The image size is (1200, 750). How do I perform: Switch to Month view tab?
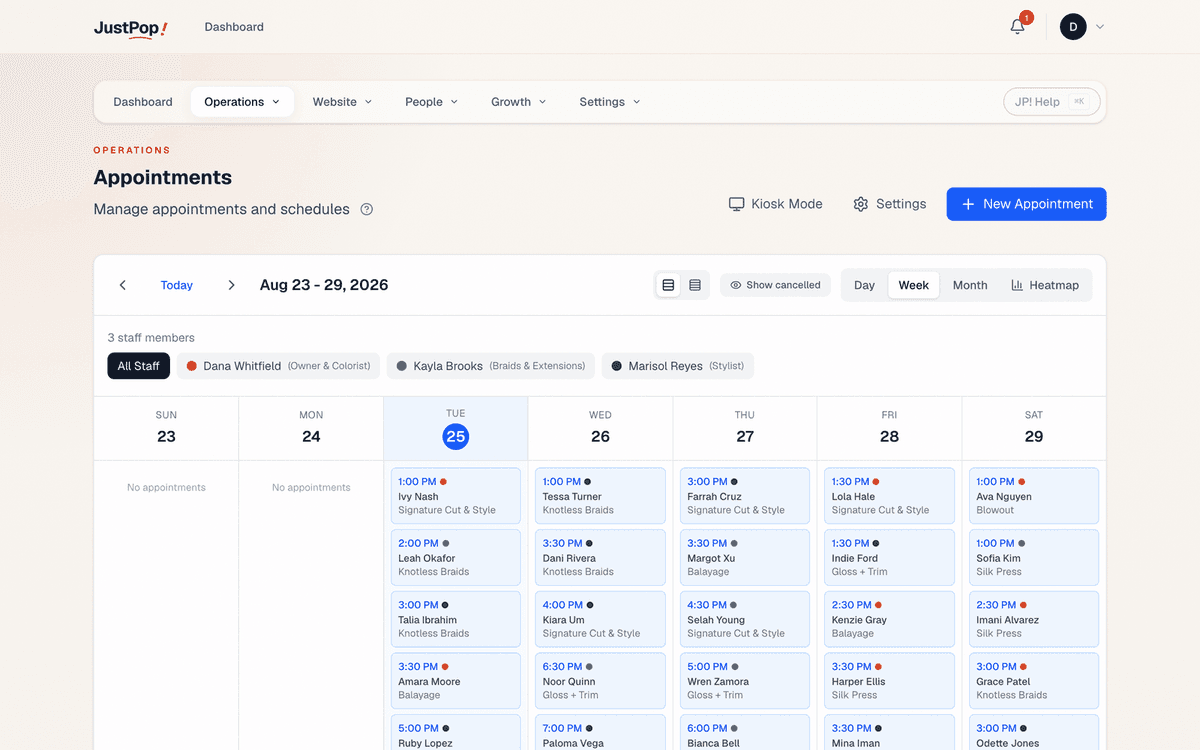click(970, 285)
